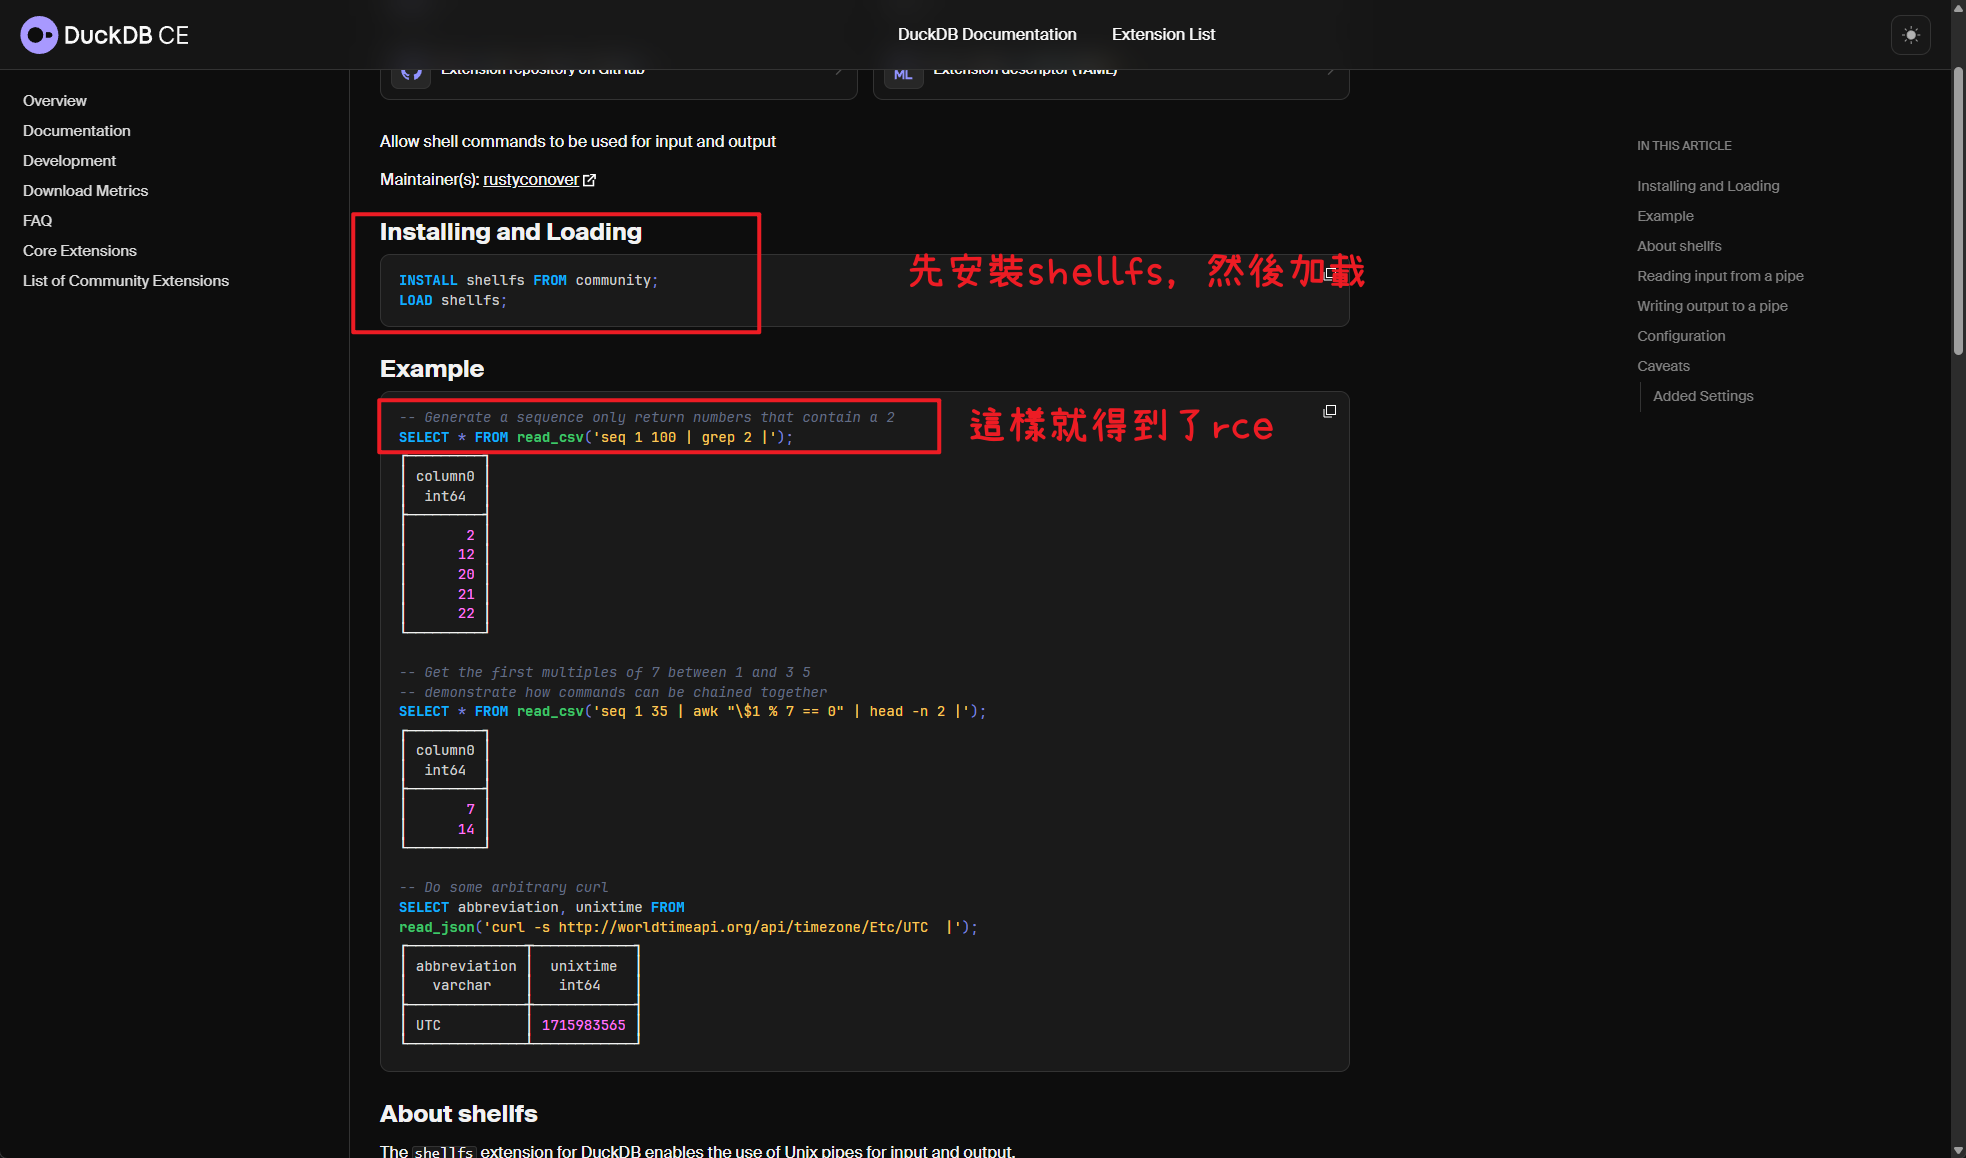The height and width of the screenshot is (1158, 1966).
Task: Click external link icon beside rustyconover
Action: 589,180
